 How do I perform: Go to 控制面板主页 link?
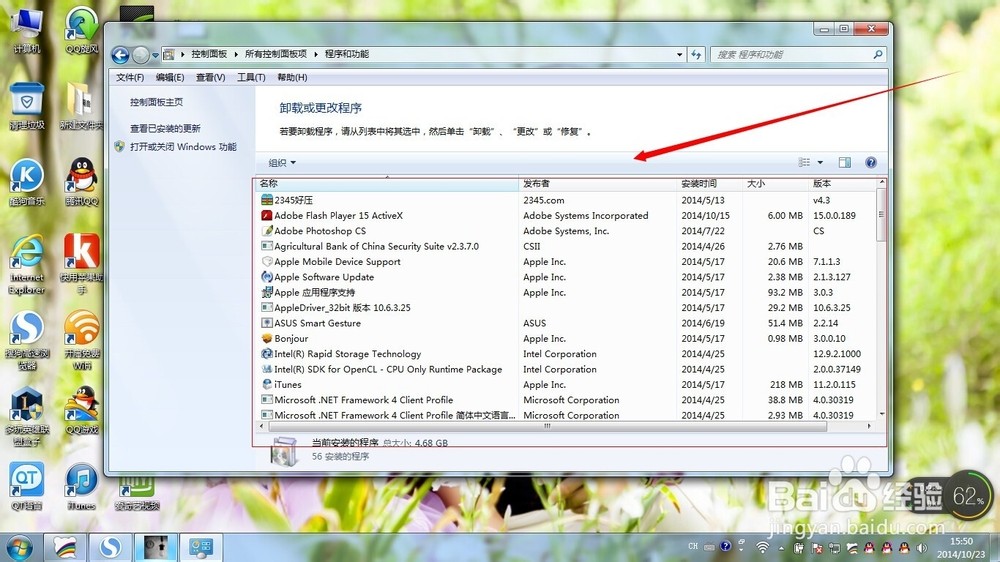[156, 102]
